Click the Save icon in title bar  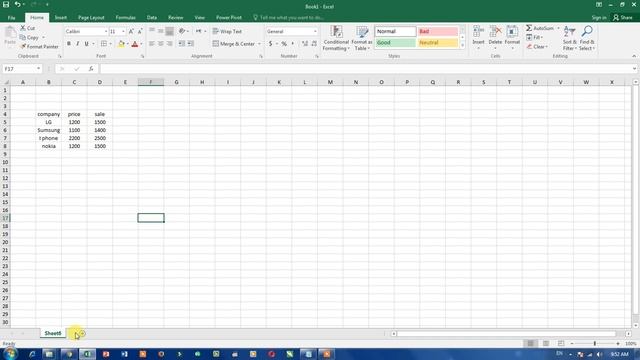tap(6, 4)
